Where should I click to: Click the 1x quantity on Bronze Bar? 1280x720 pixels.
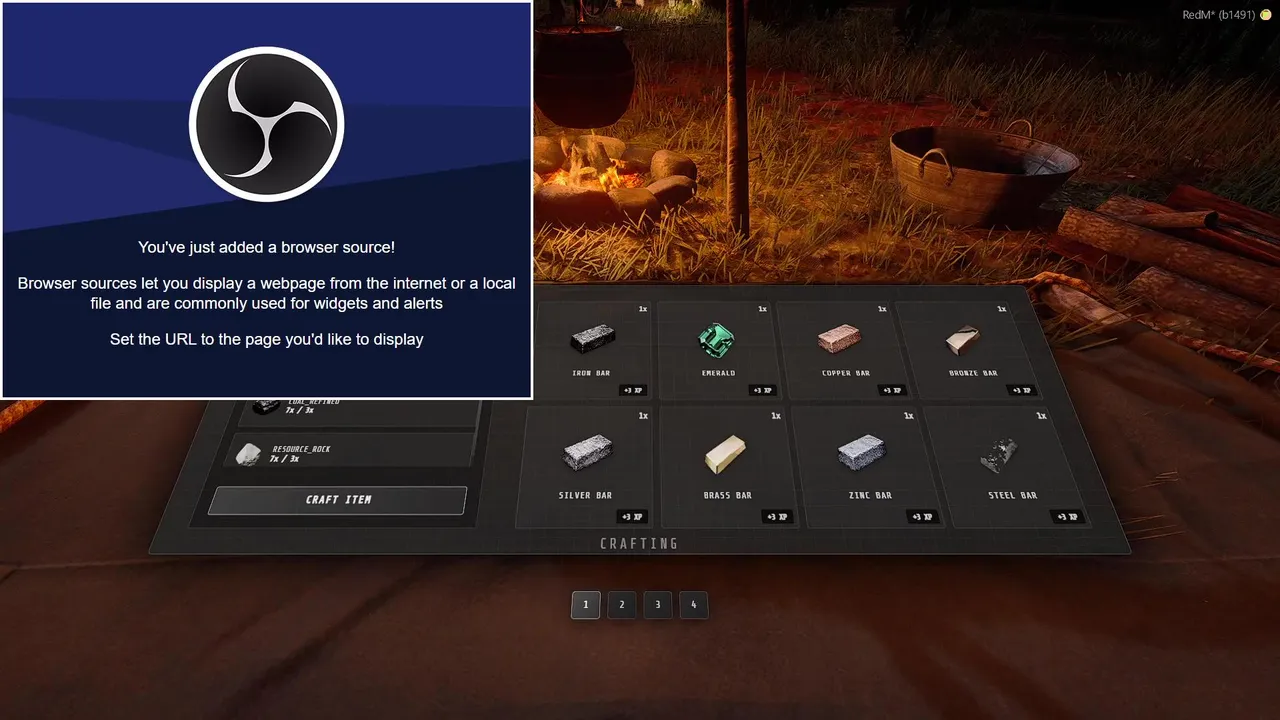coord(1001,310)
